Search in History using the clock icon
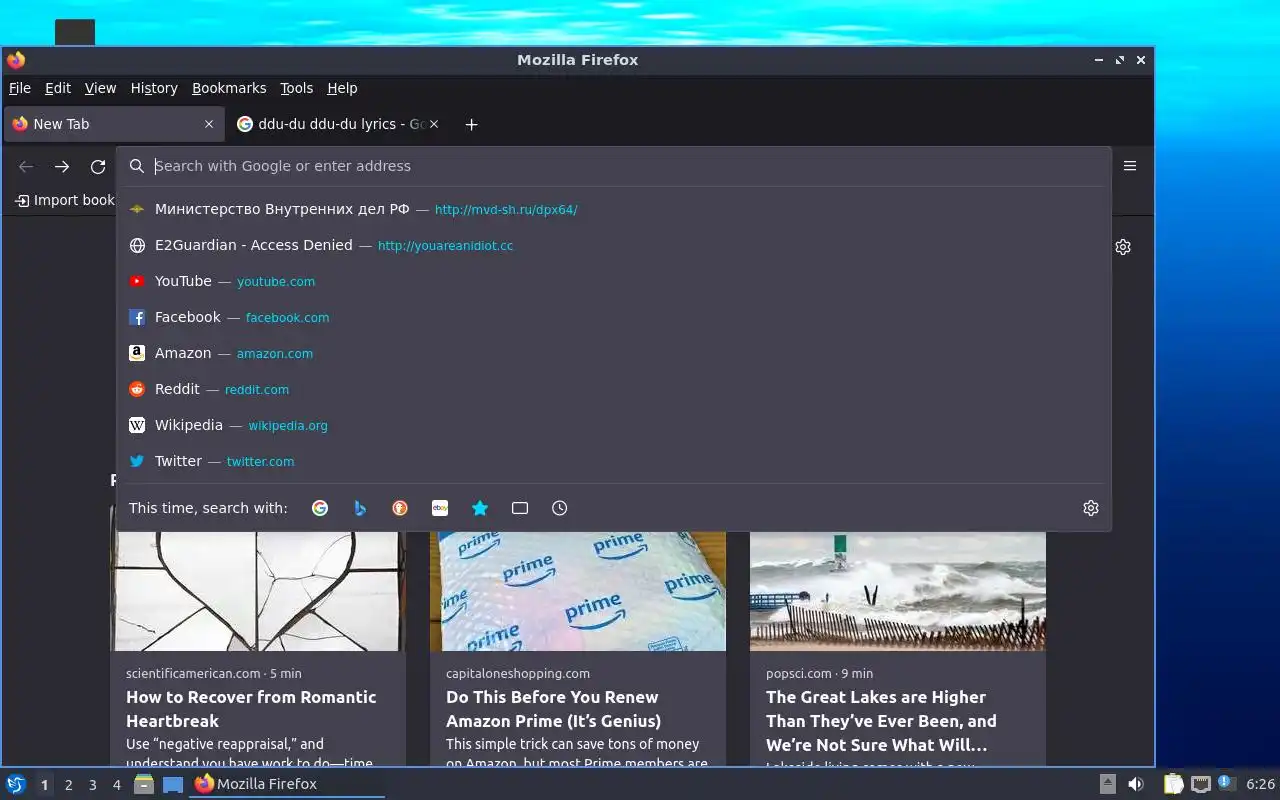Screen dimensions: 1280x800 (x=560, y=508)
